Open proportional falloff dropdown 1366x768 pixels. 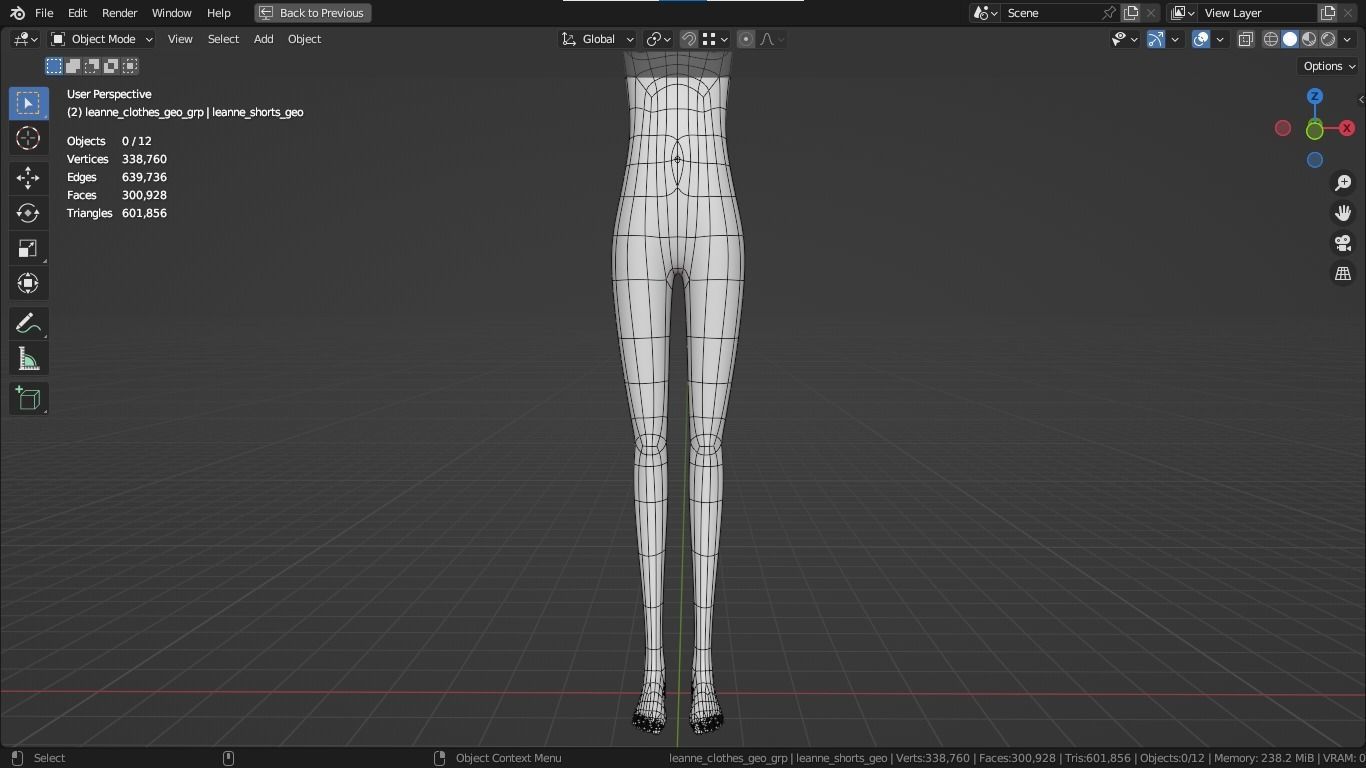(x=772, y=39)
